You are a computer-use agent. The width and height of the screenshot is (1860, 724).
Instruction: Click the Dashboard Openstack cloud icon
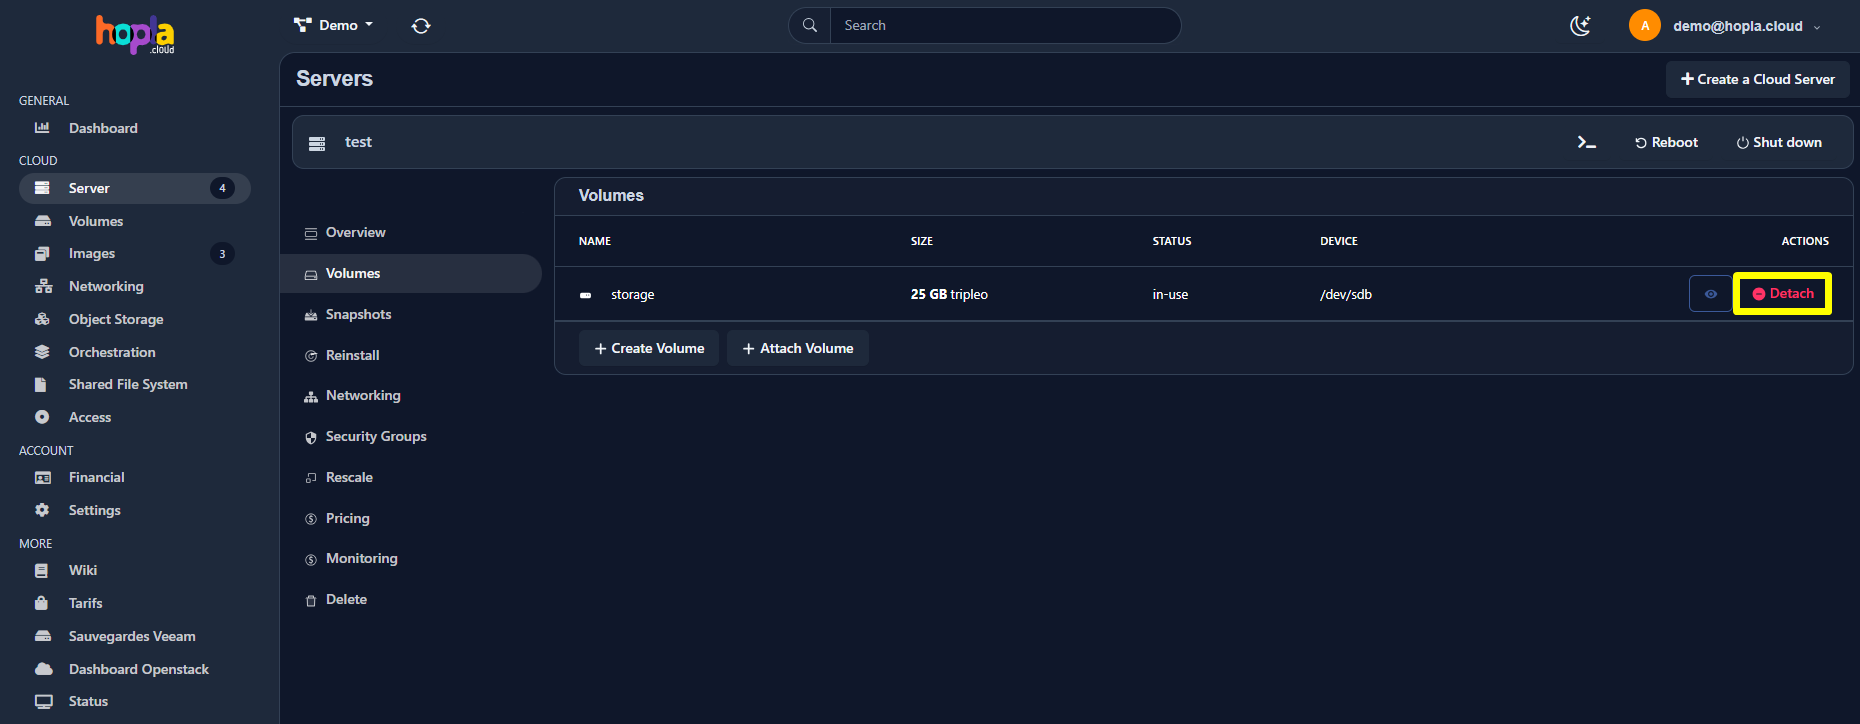44,669
